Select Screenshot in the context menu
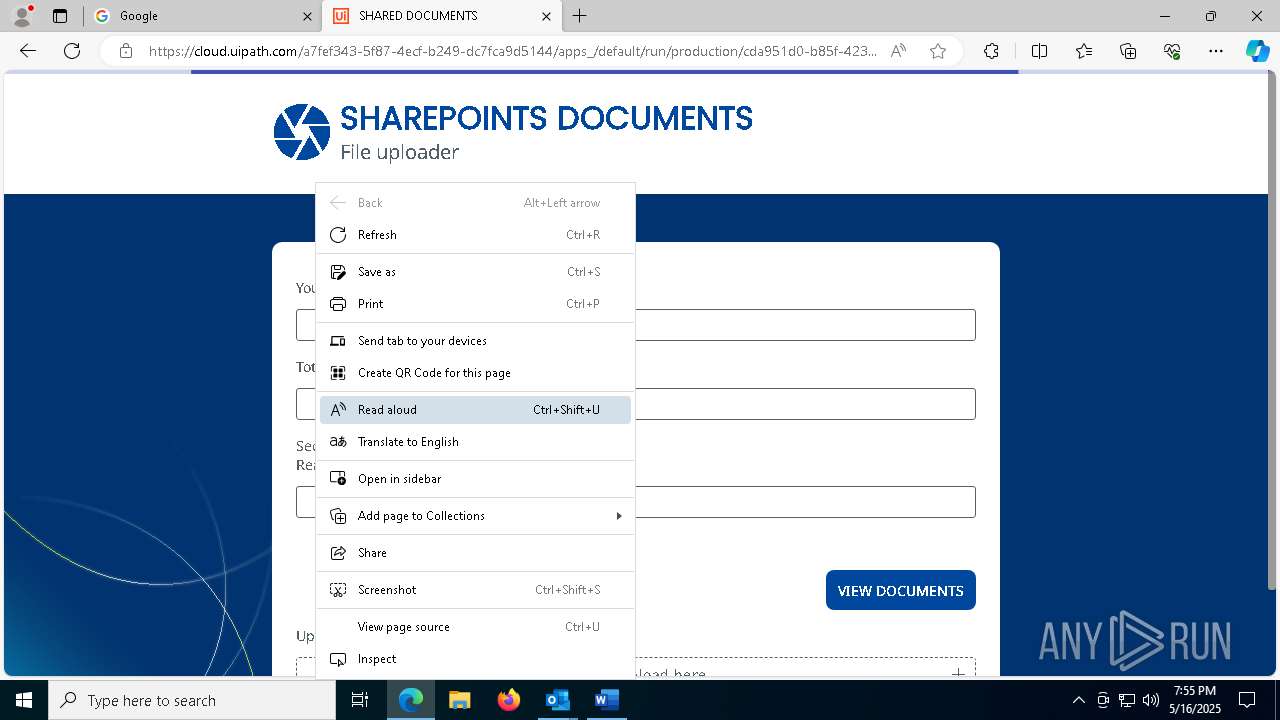The height and width of the screenshot is (720, 1280). tap(475, 590)
